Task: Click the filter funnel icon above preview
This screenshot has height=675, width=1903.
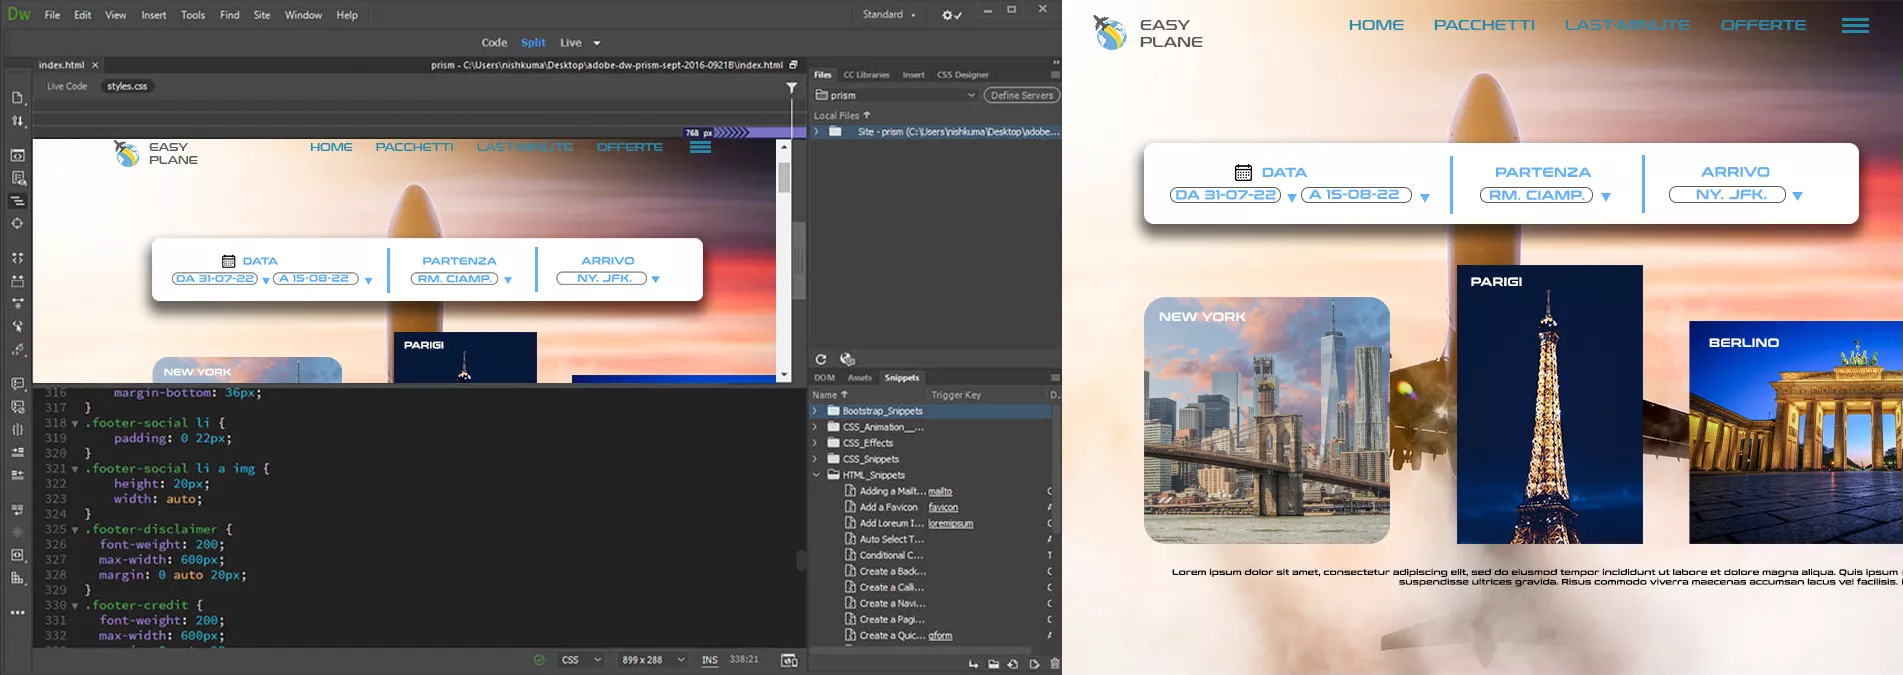Action: point(792,88)
